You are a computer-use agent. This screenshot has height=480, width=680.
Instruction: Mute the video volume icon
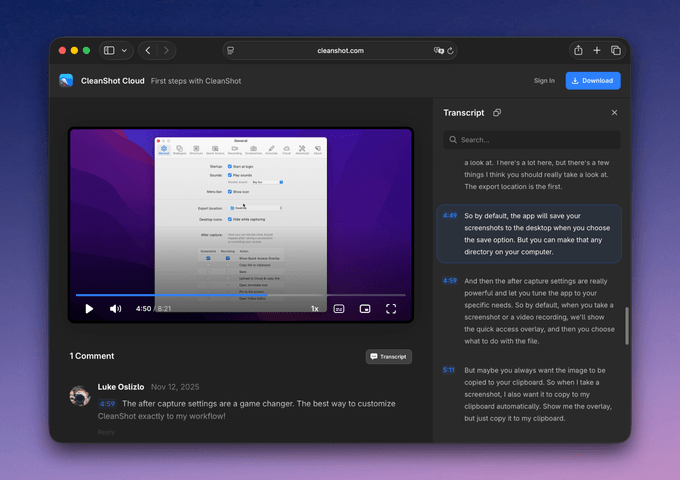(115, 309)
